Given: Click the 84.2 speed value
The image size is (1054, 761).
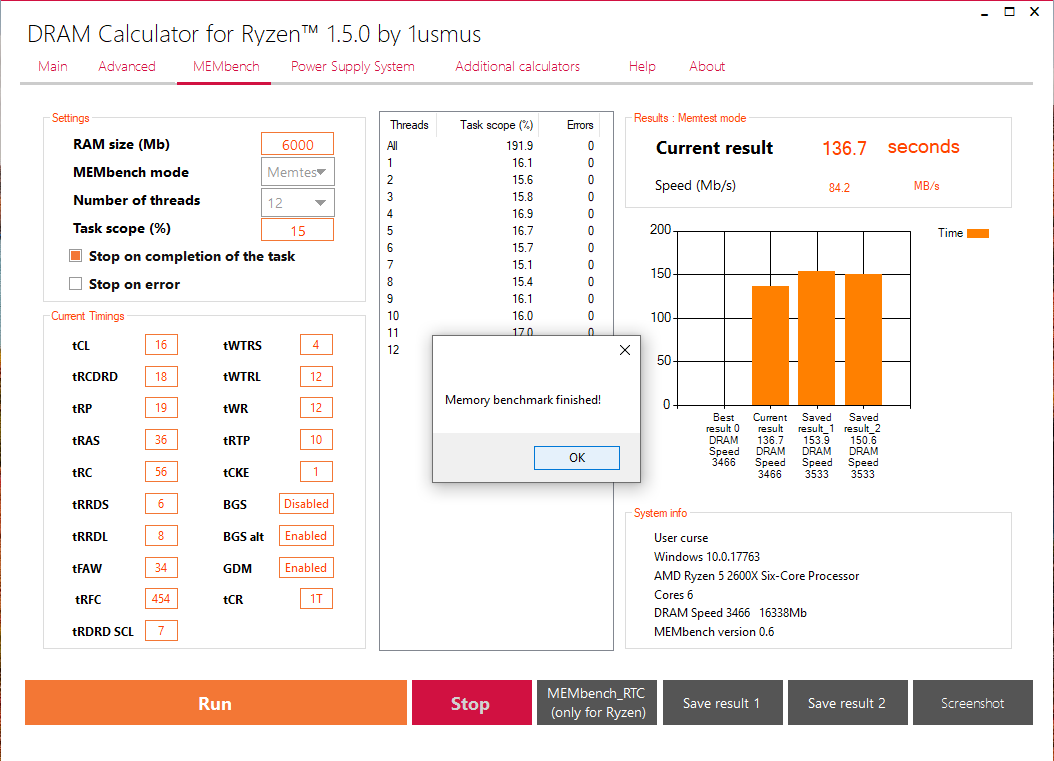Looking at the screenshot, I should click(x=839, y=188).
